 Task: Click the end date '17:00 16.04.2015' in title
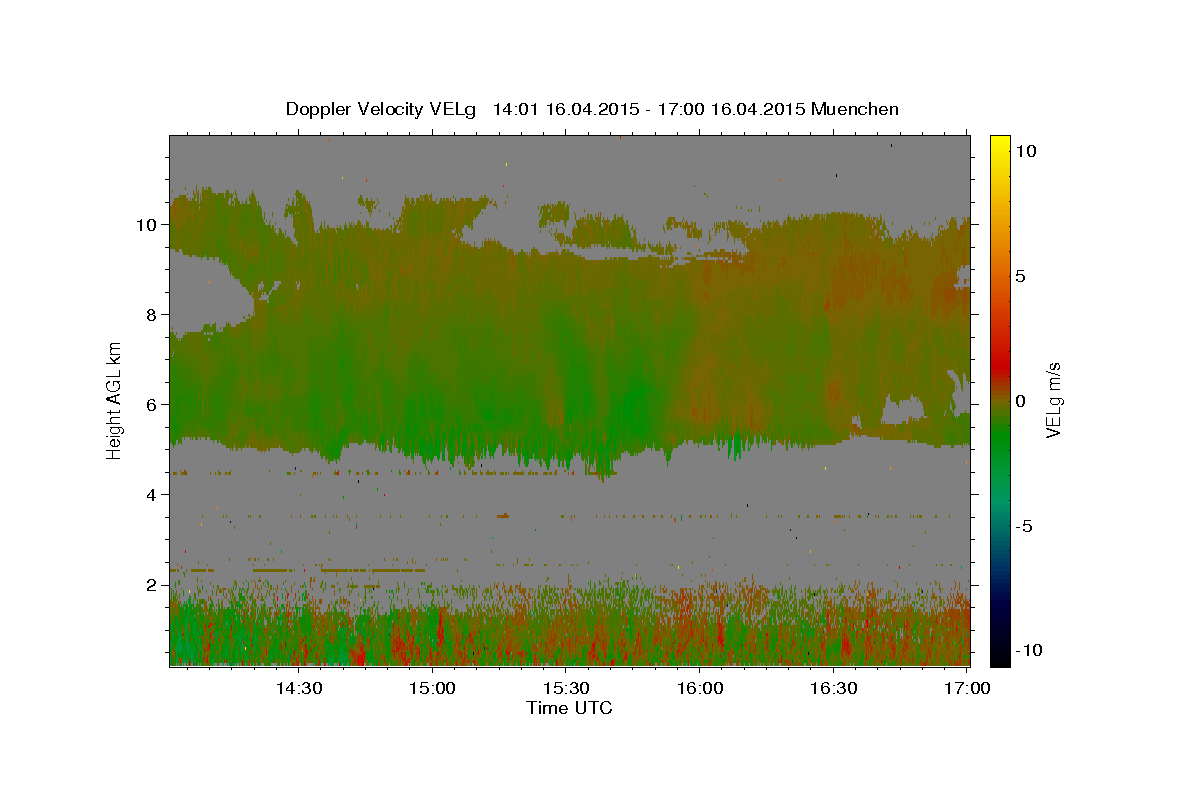click(733, 109)
